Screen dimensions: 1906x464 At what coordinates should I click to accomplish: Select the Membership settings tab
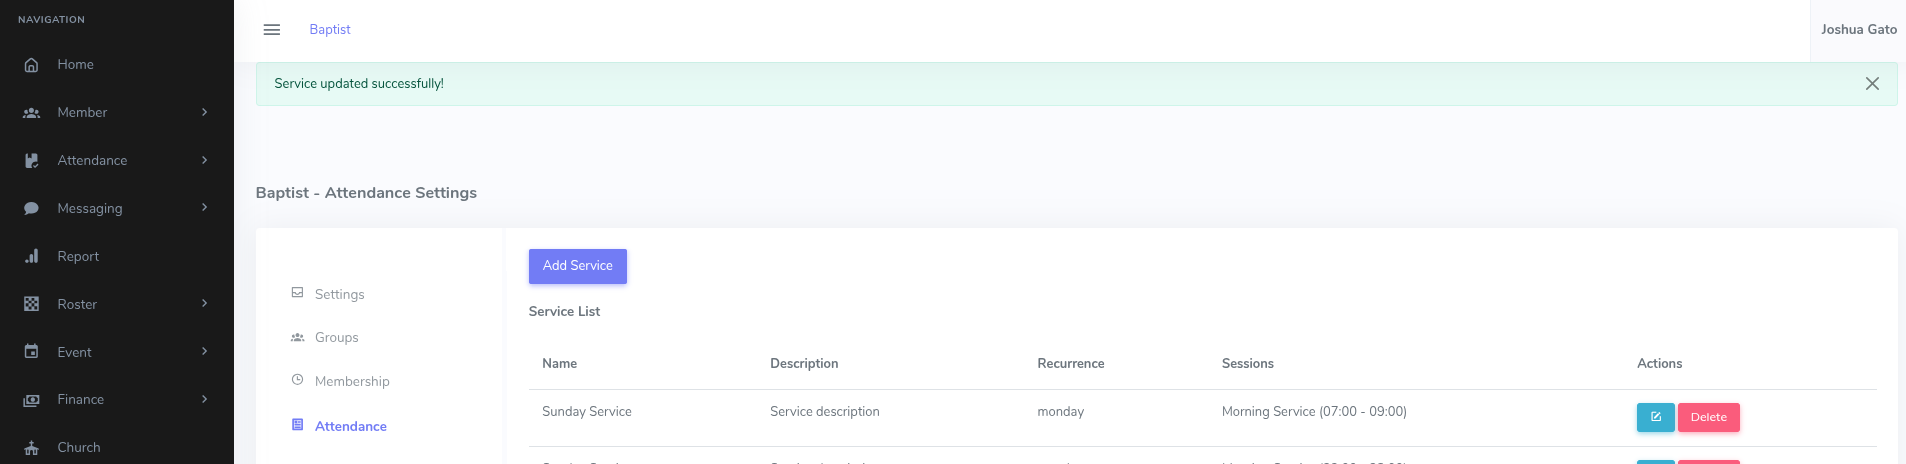[x=351, y=381]
